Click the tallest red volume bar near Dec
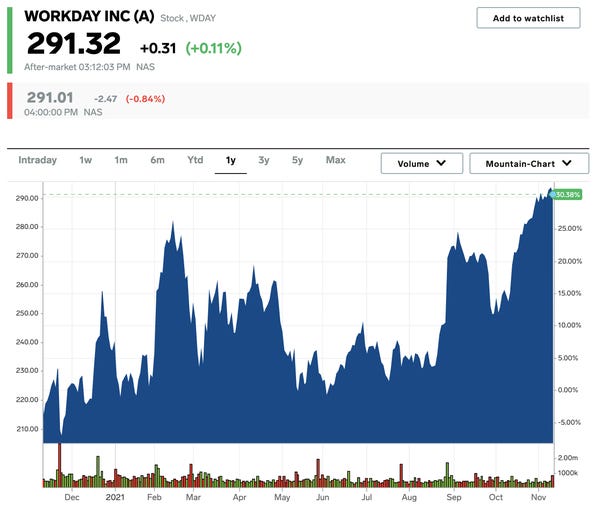Screen dimensions: 600x513 (x=59, y=464)
